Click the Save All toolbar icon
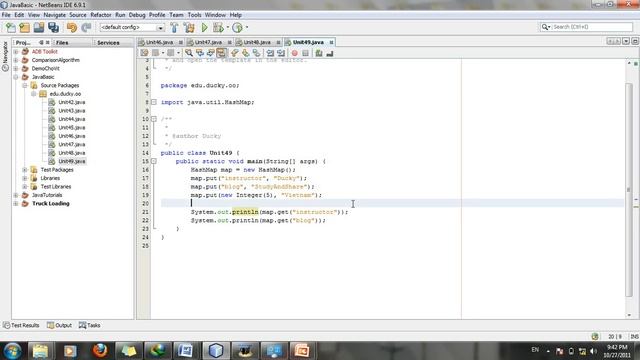This screenshot has width=640, height=360. click(53, 27)
